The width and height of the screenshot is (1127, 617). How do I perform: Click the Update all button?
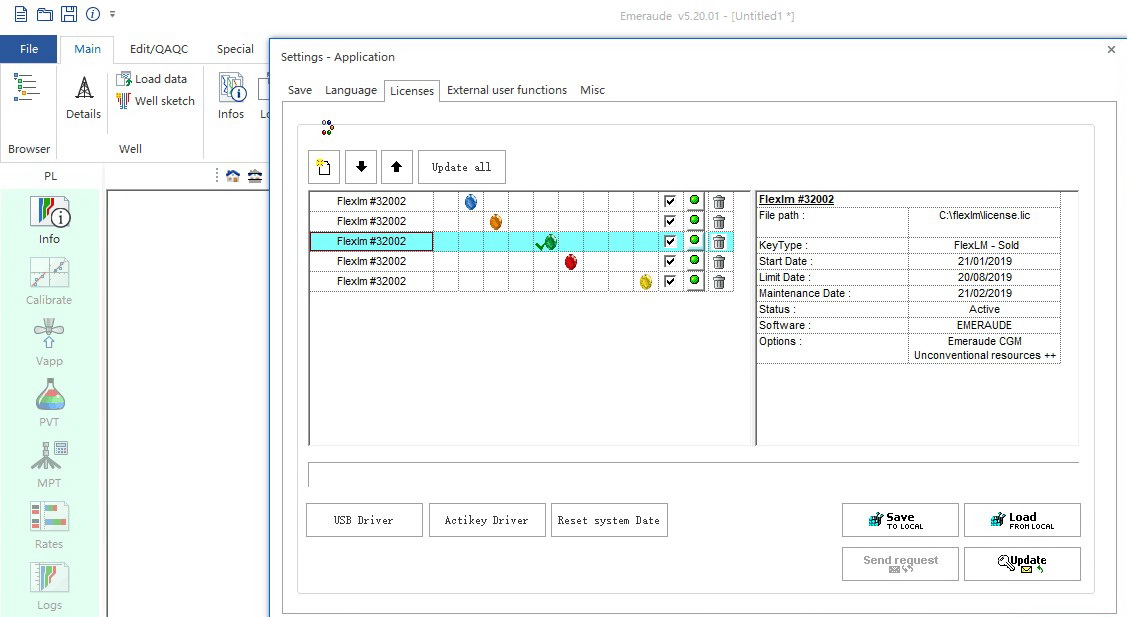pos(461,167)
